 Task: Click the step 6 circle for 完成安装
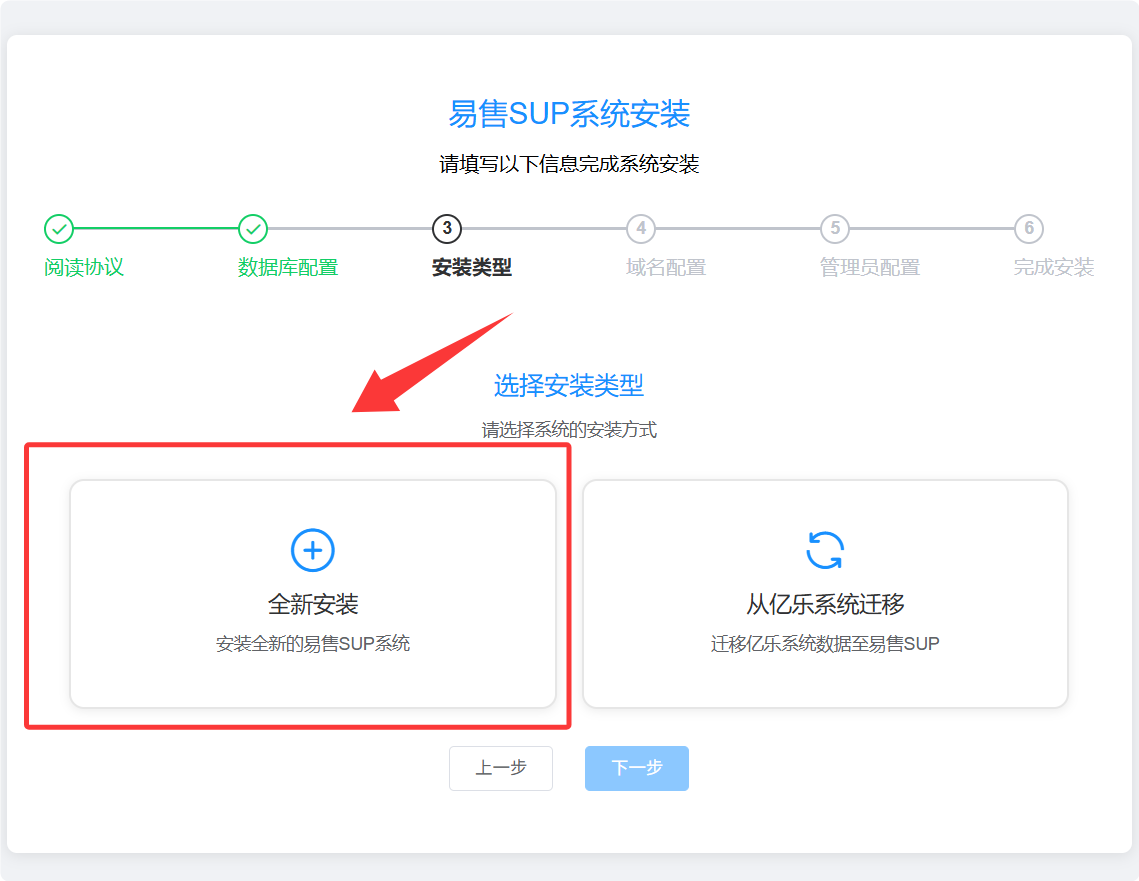[1028, 228]
